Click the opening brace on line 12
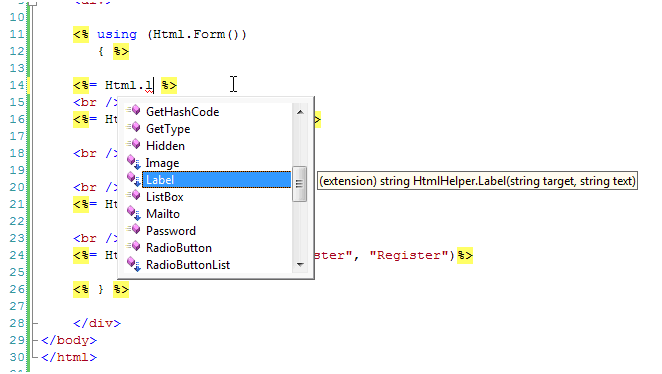Image resolution: width=662 pixels, height=374 pixels. [x=100, y=51]
